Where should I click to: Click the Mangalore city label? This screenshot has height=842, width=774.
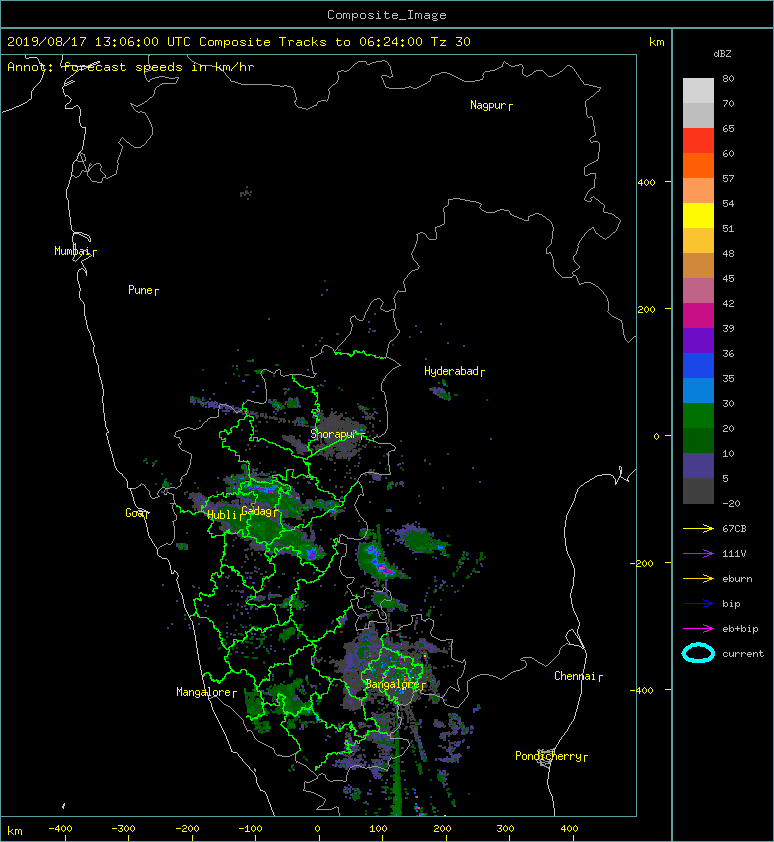pos(206,693)
